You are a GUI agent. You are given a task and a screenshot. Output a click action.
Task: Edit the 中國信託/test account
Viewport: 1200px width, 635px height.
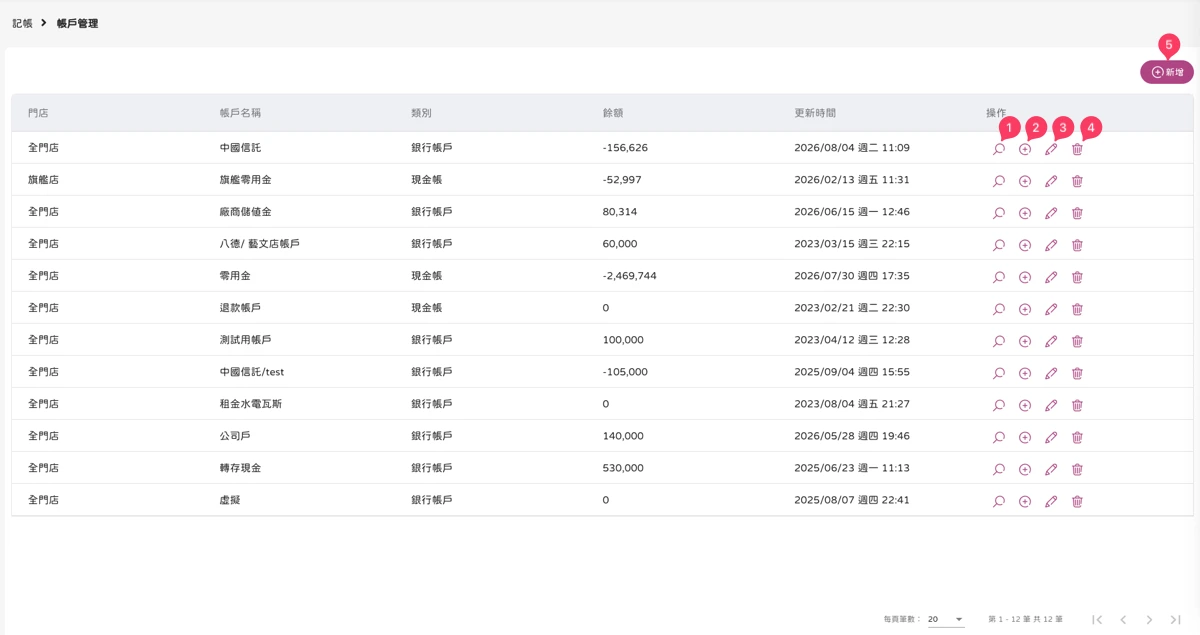[x=1051, y=373]
